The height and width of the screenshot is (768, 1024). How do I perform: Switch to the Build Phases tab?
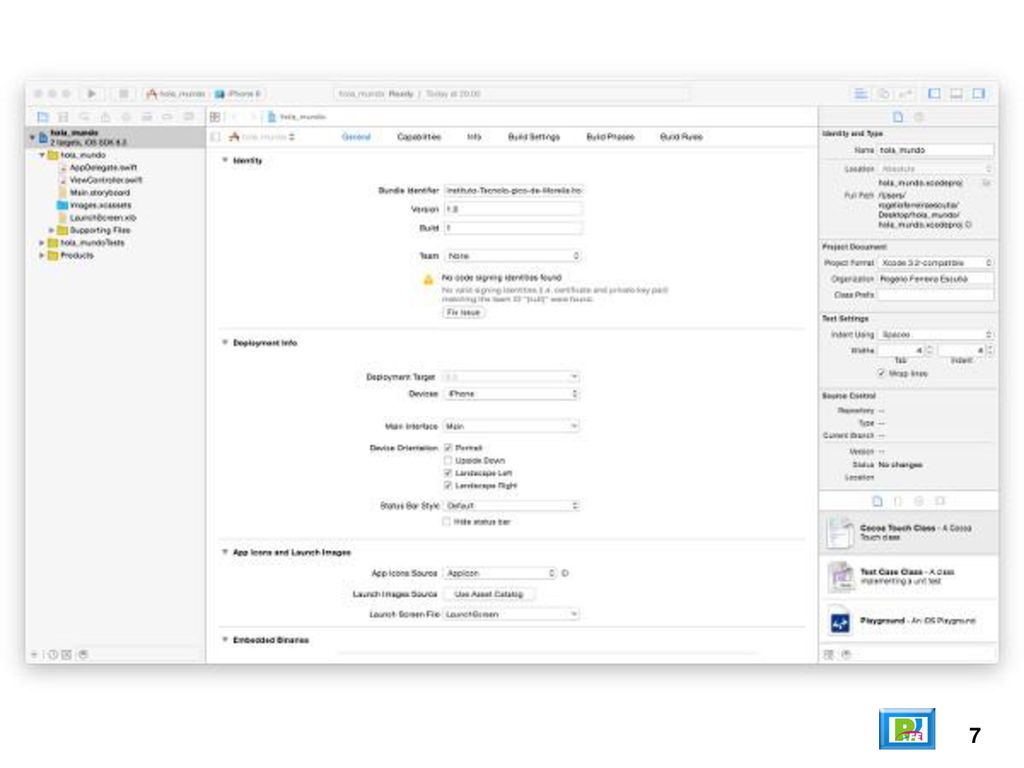[x=610, y=136]
